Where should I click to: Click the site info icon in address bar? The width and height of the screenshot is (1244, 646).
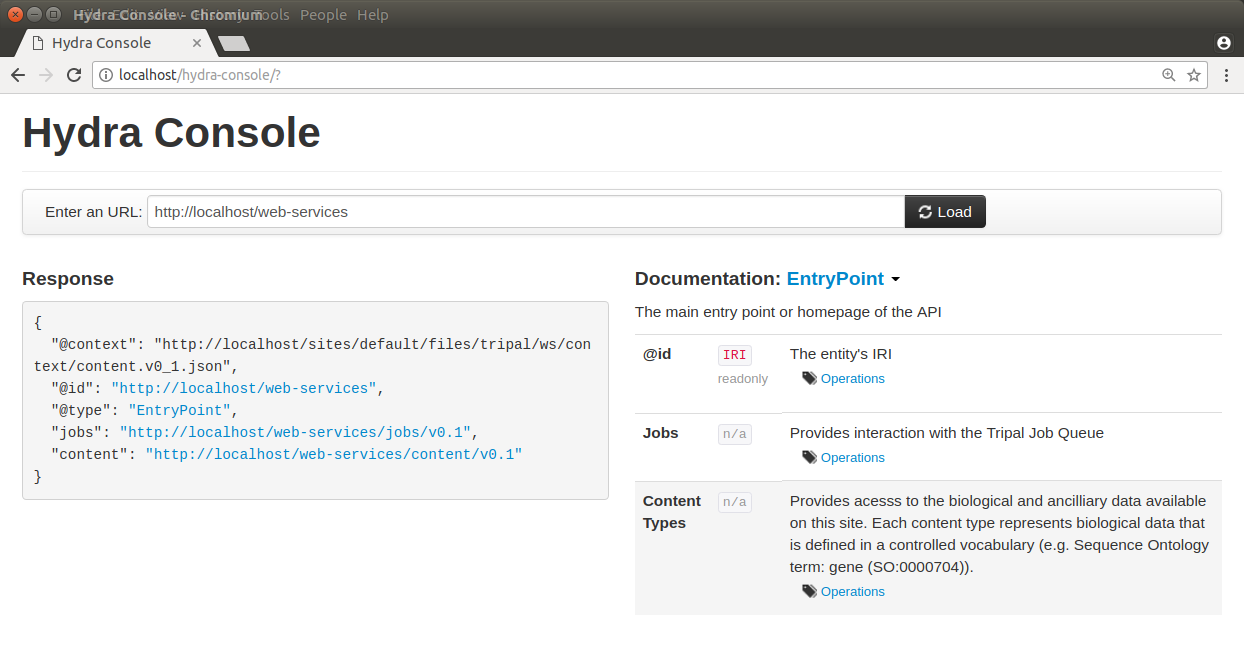(106, 75)
